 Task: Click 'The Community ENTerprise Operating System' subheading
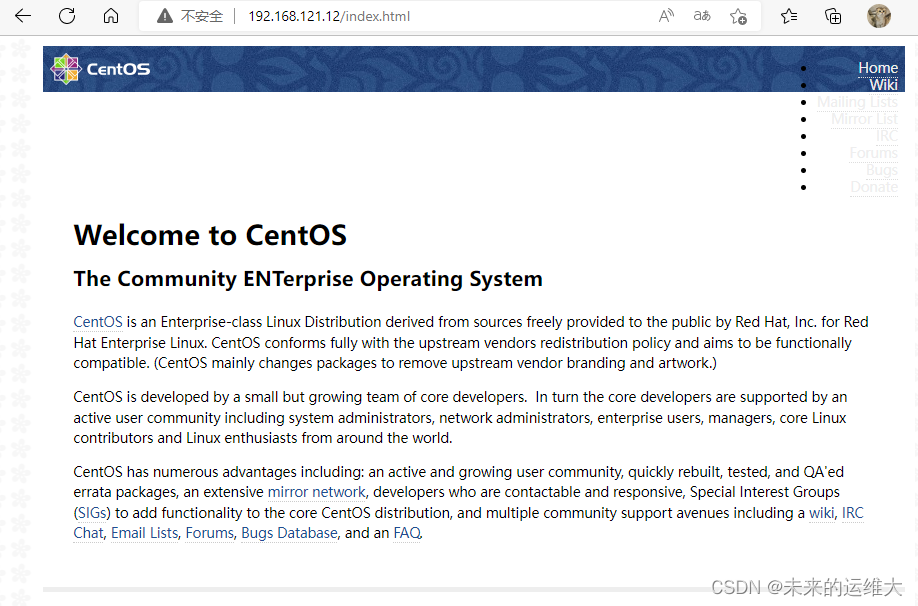(308, 279)
